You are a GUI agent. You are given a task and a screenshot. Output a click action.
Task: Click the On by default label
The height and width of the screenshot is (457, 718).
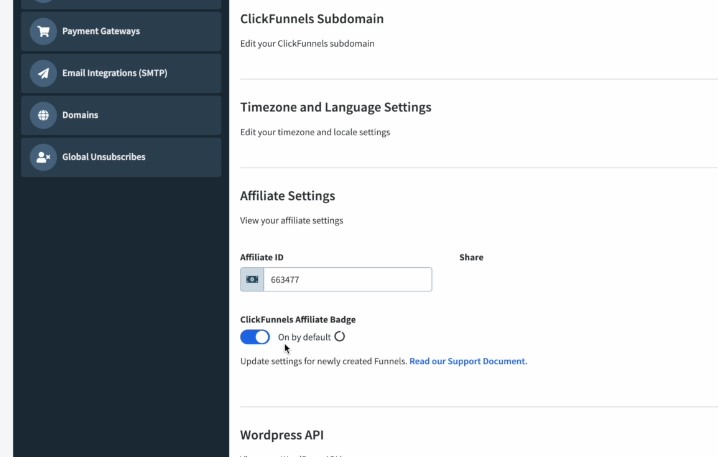click(304, 337)
